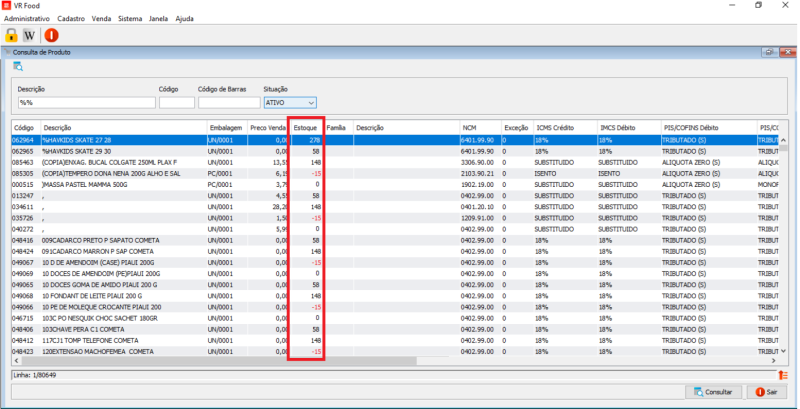This screenshot has width=800, height=409.
Task: Select row 10 PE DE MOLEQUE CROCANTE PIAUI 200
Action: coord(395,307)
